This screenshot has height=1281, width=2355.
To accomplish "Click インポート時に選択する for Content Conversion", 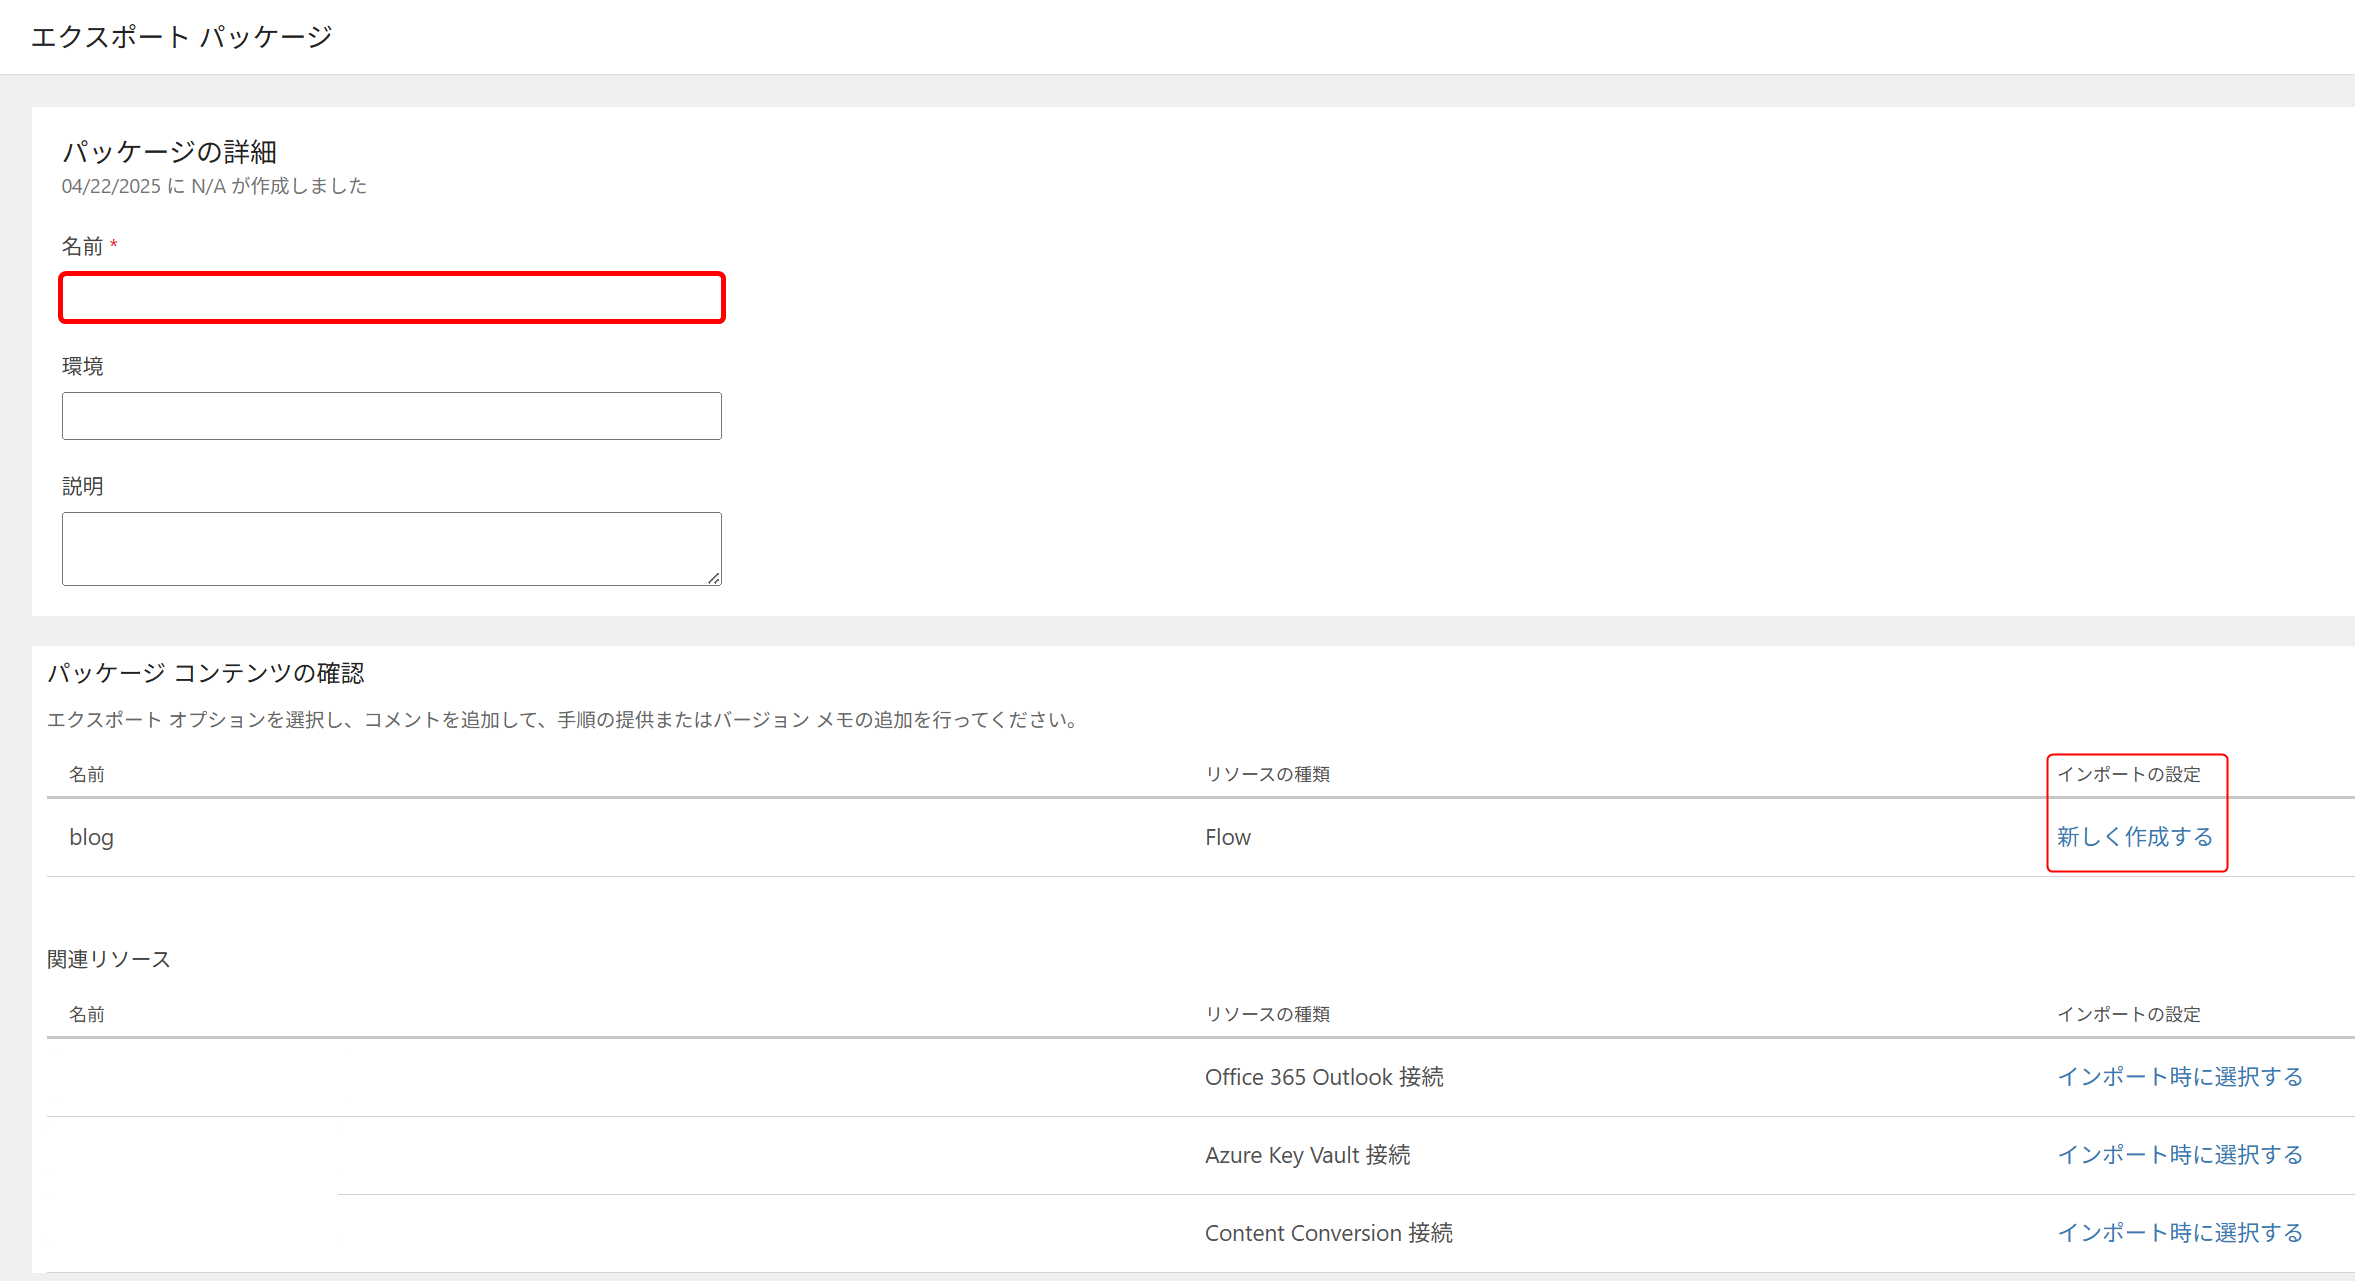I will point(2179,1232).
